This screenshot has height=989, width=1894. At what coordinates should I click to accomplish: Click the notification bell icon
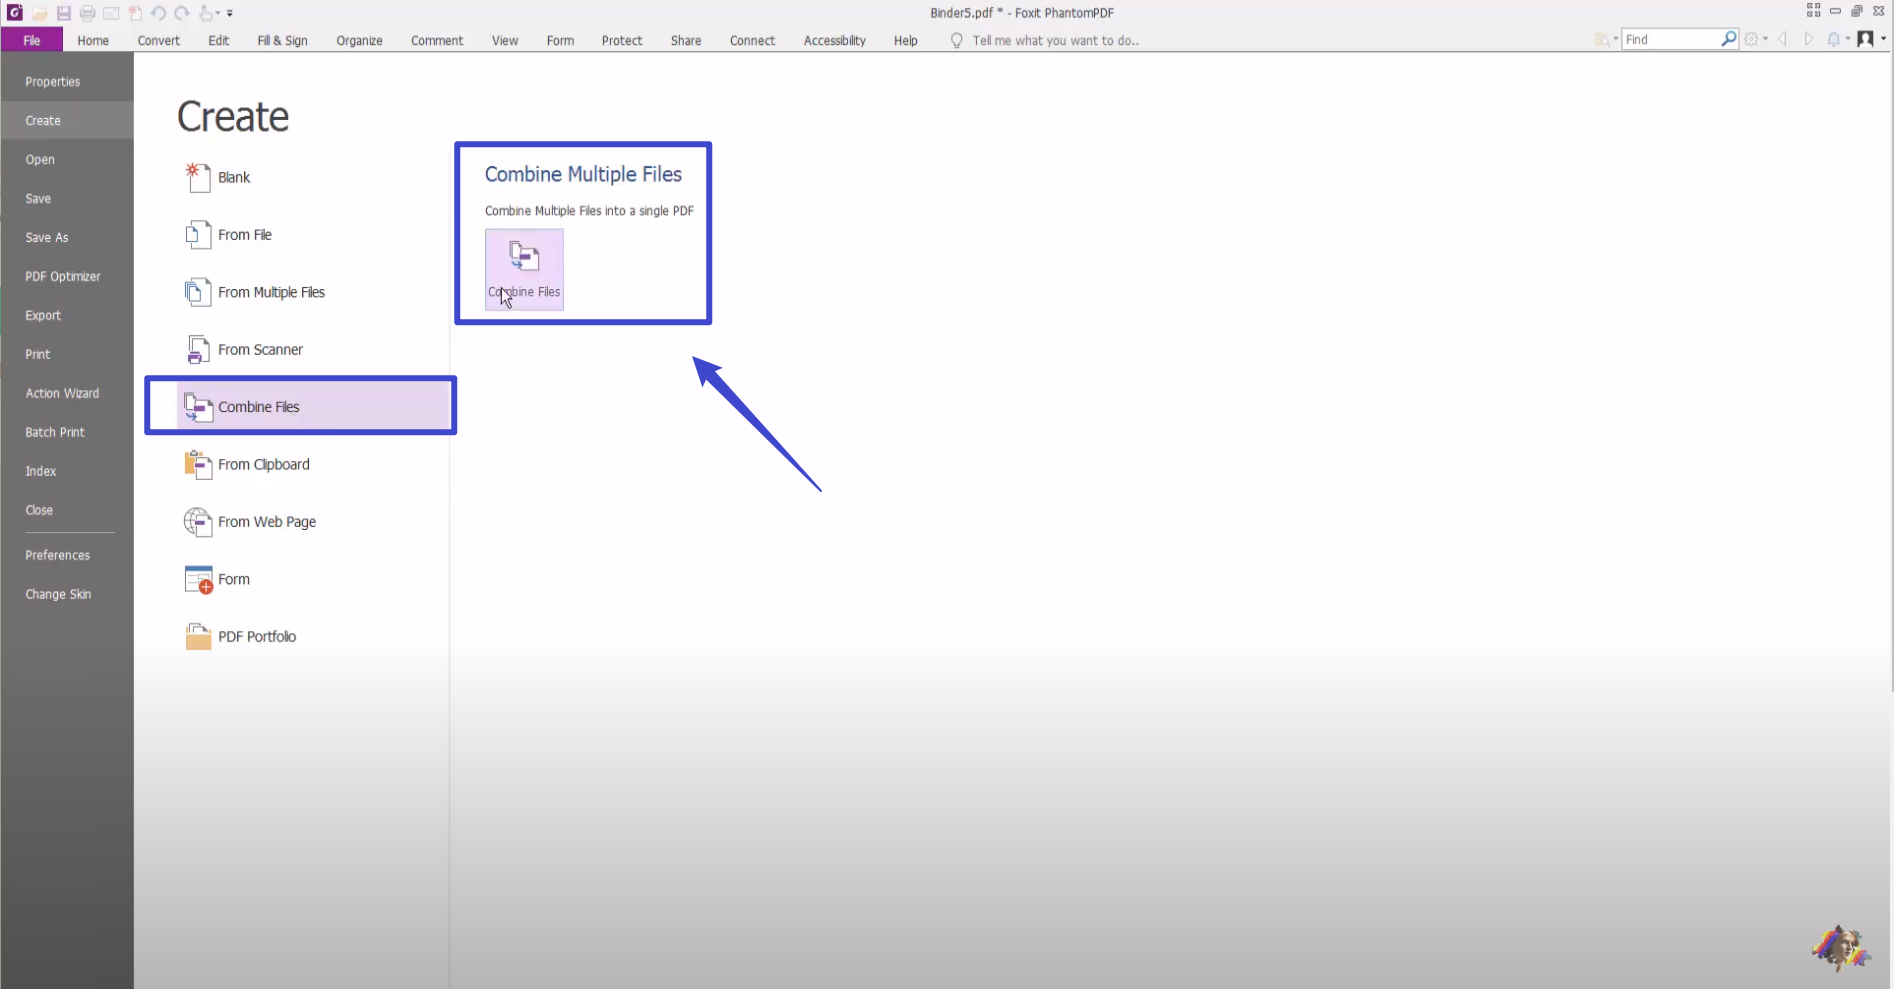point(1833,39)
